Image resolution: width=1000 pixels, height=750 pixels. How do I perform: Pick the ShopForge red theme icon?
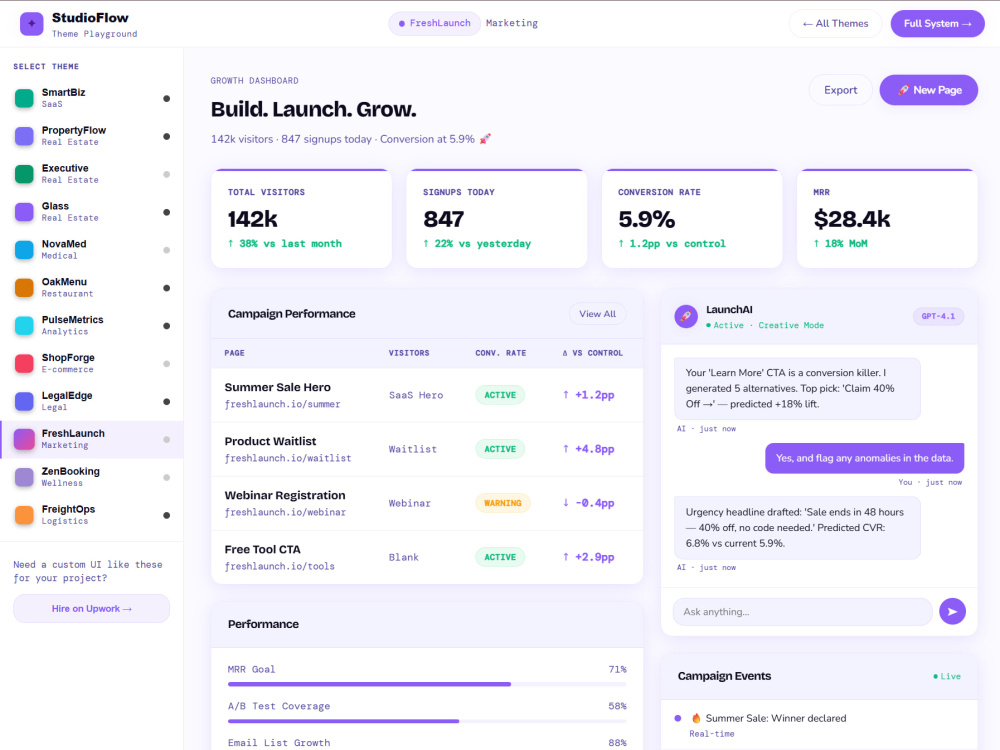click(24, 364)
